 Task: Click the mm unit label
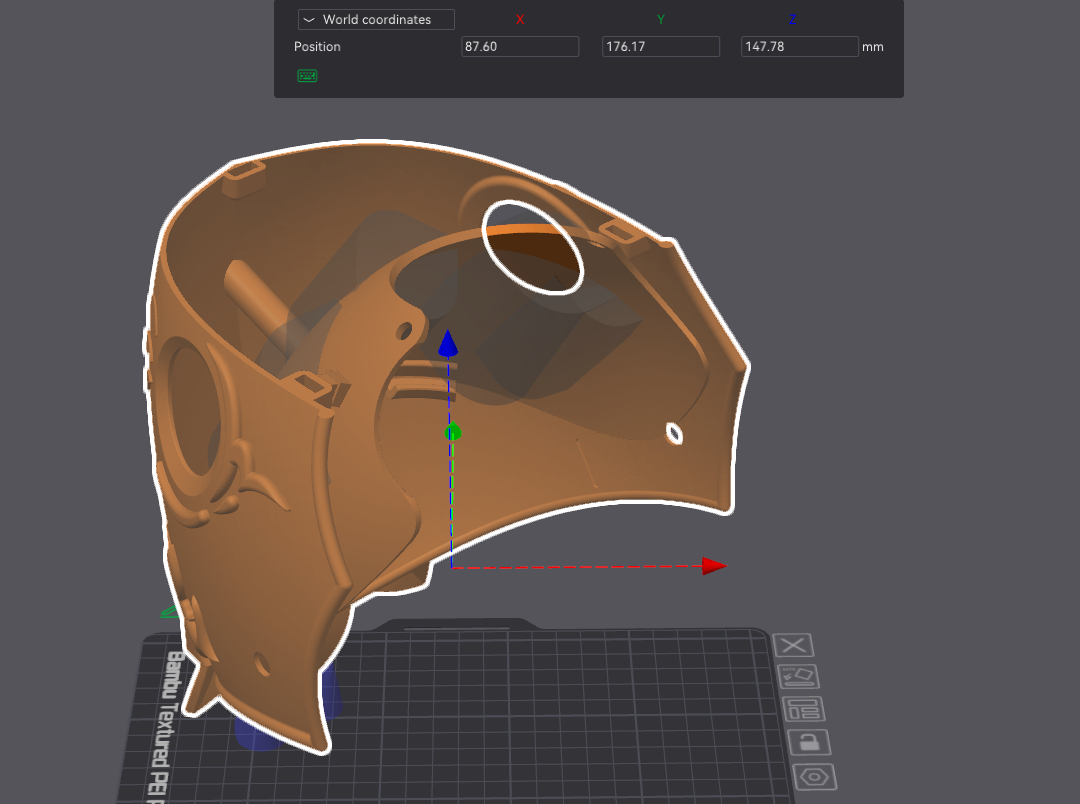[873, 47]
